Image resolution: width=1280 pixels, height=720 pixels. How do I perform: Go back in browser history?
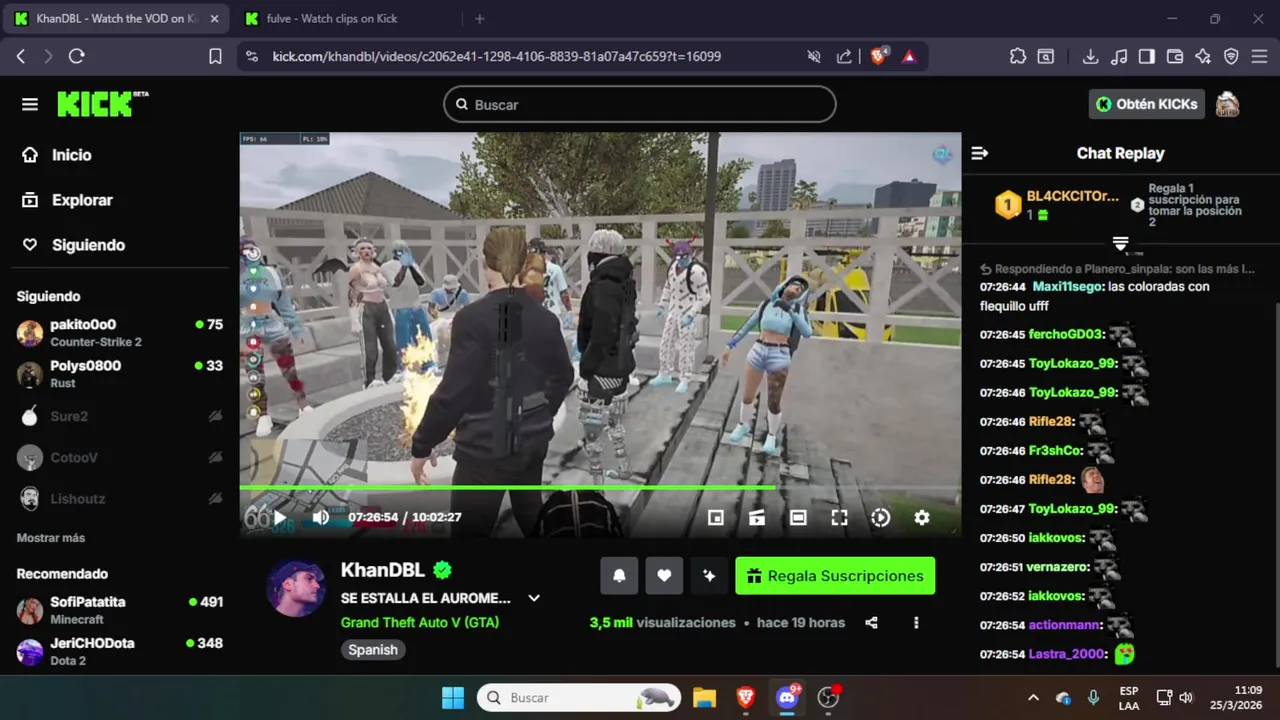point(21,57)
